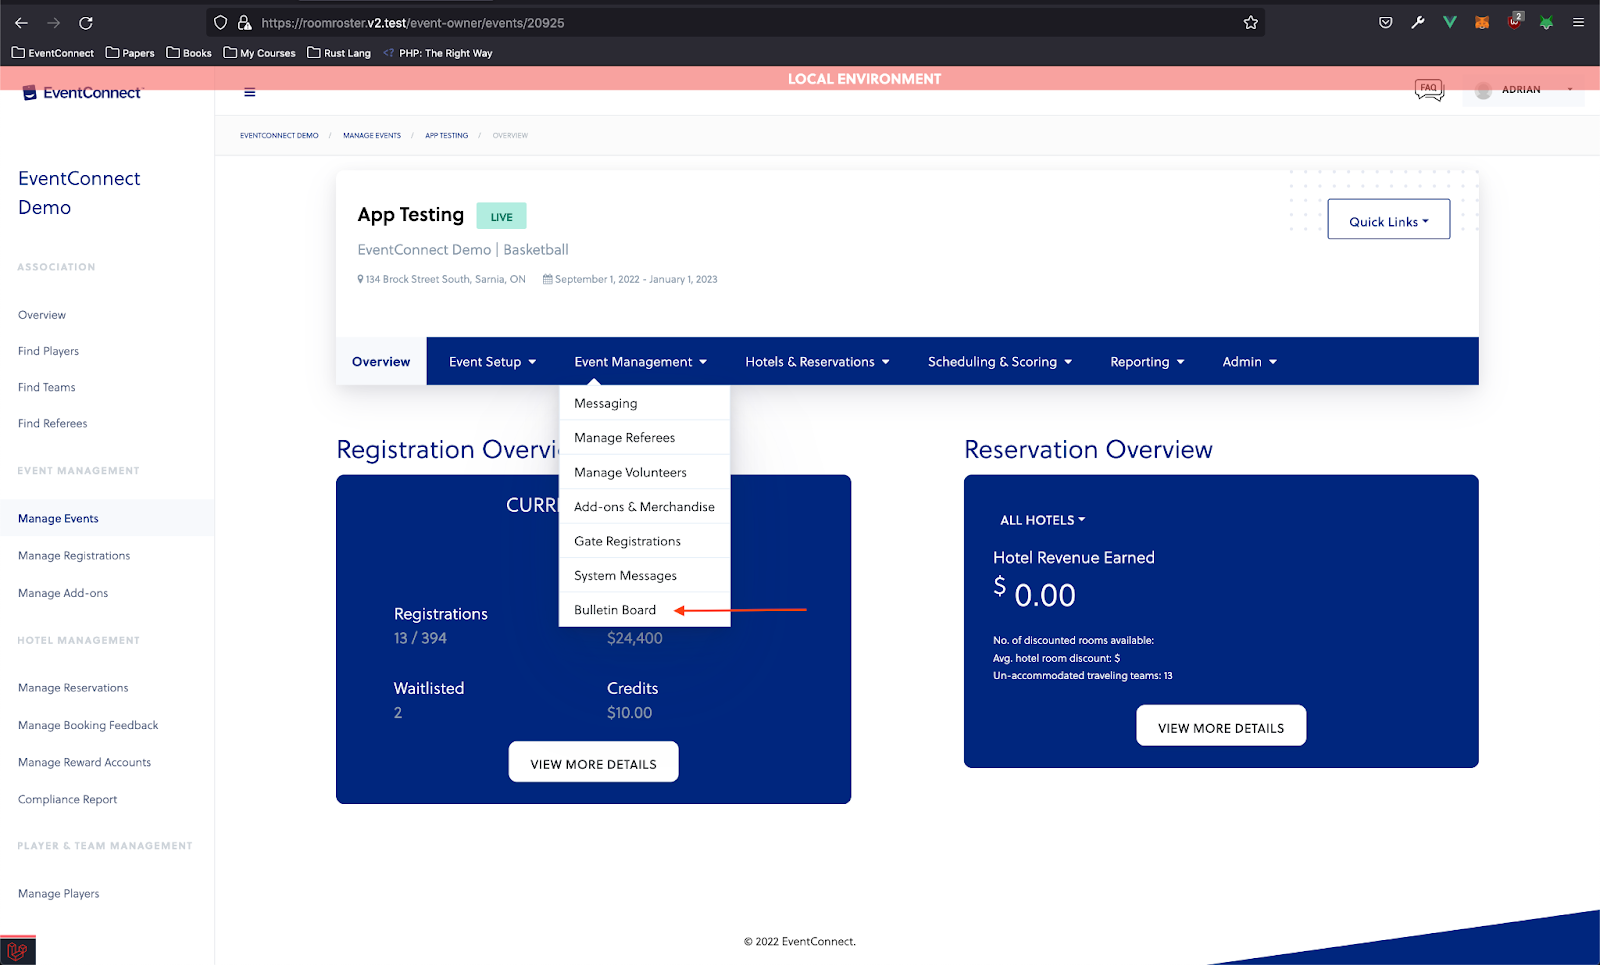This screenshot has width=1600, height=965.
Task: Expand the Reporting menu
Action: tap(1147, 362)
